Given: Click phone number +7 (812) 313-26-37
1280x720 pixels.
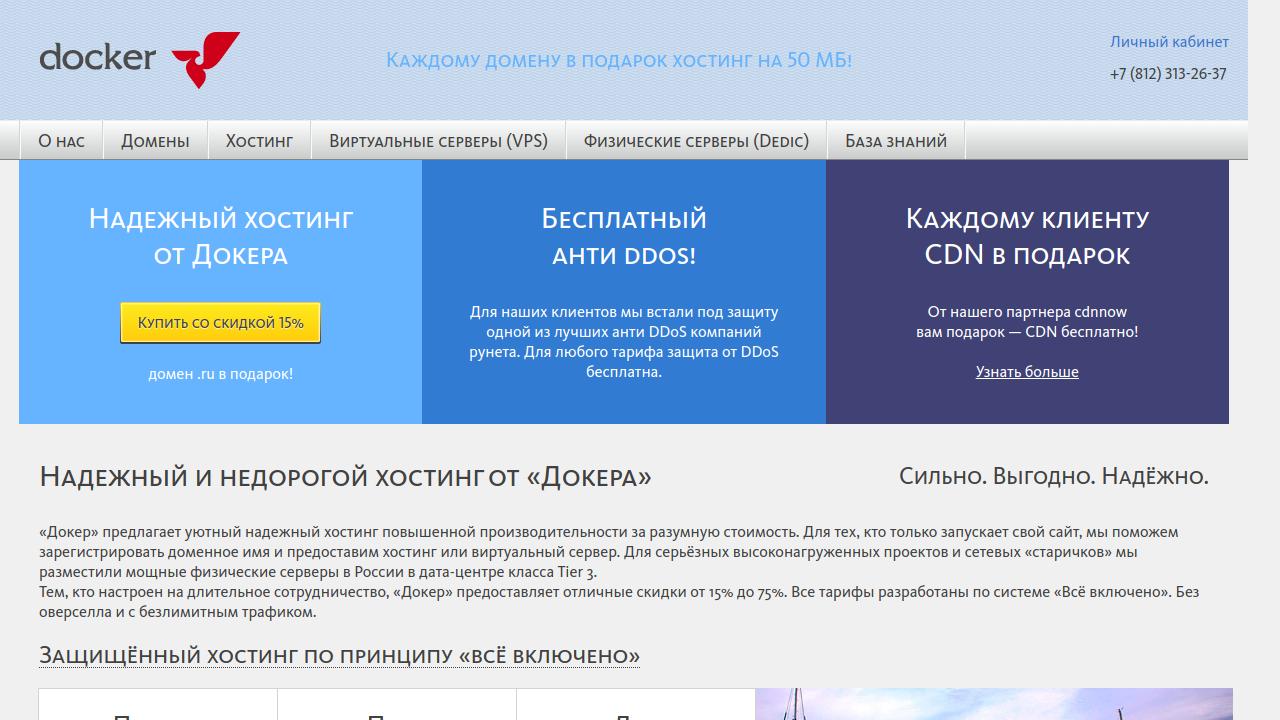Looking at the screenshot, I should click(1168, 74).
